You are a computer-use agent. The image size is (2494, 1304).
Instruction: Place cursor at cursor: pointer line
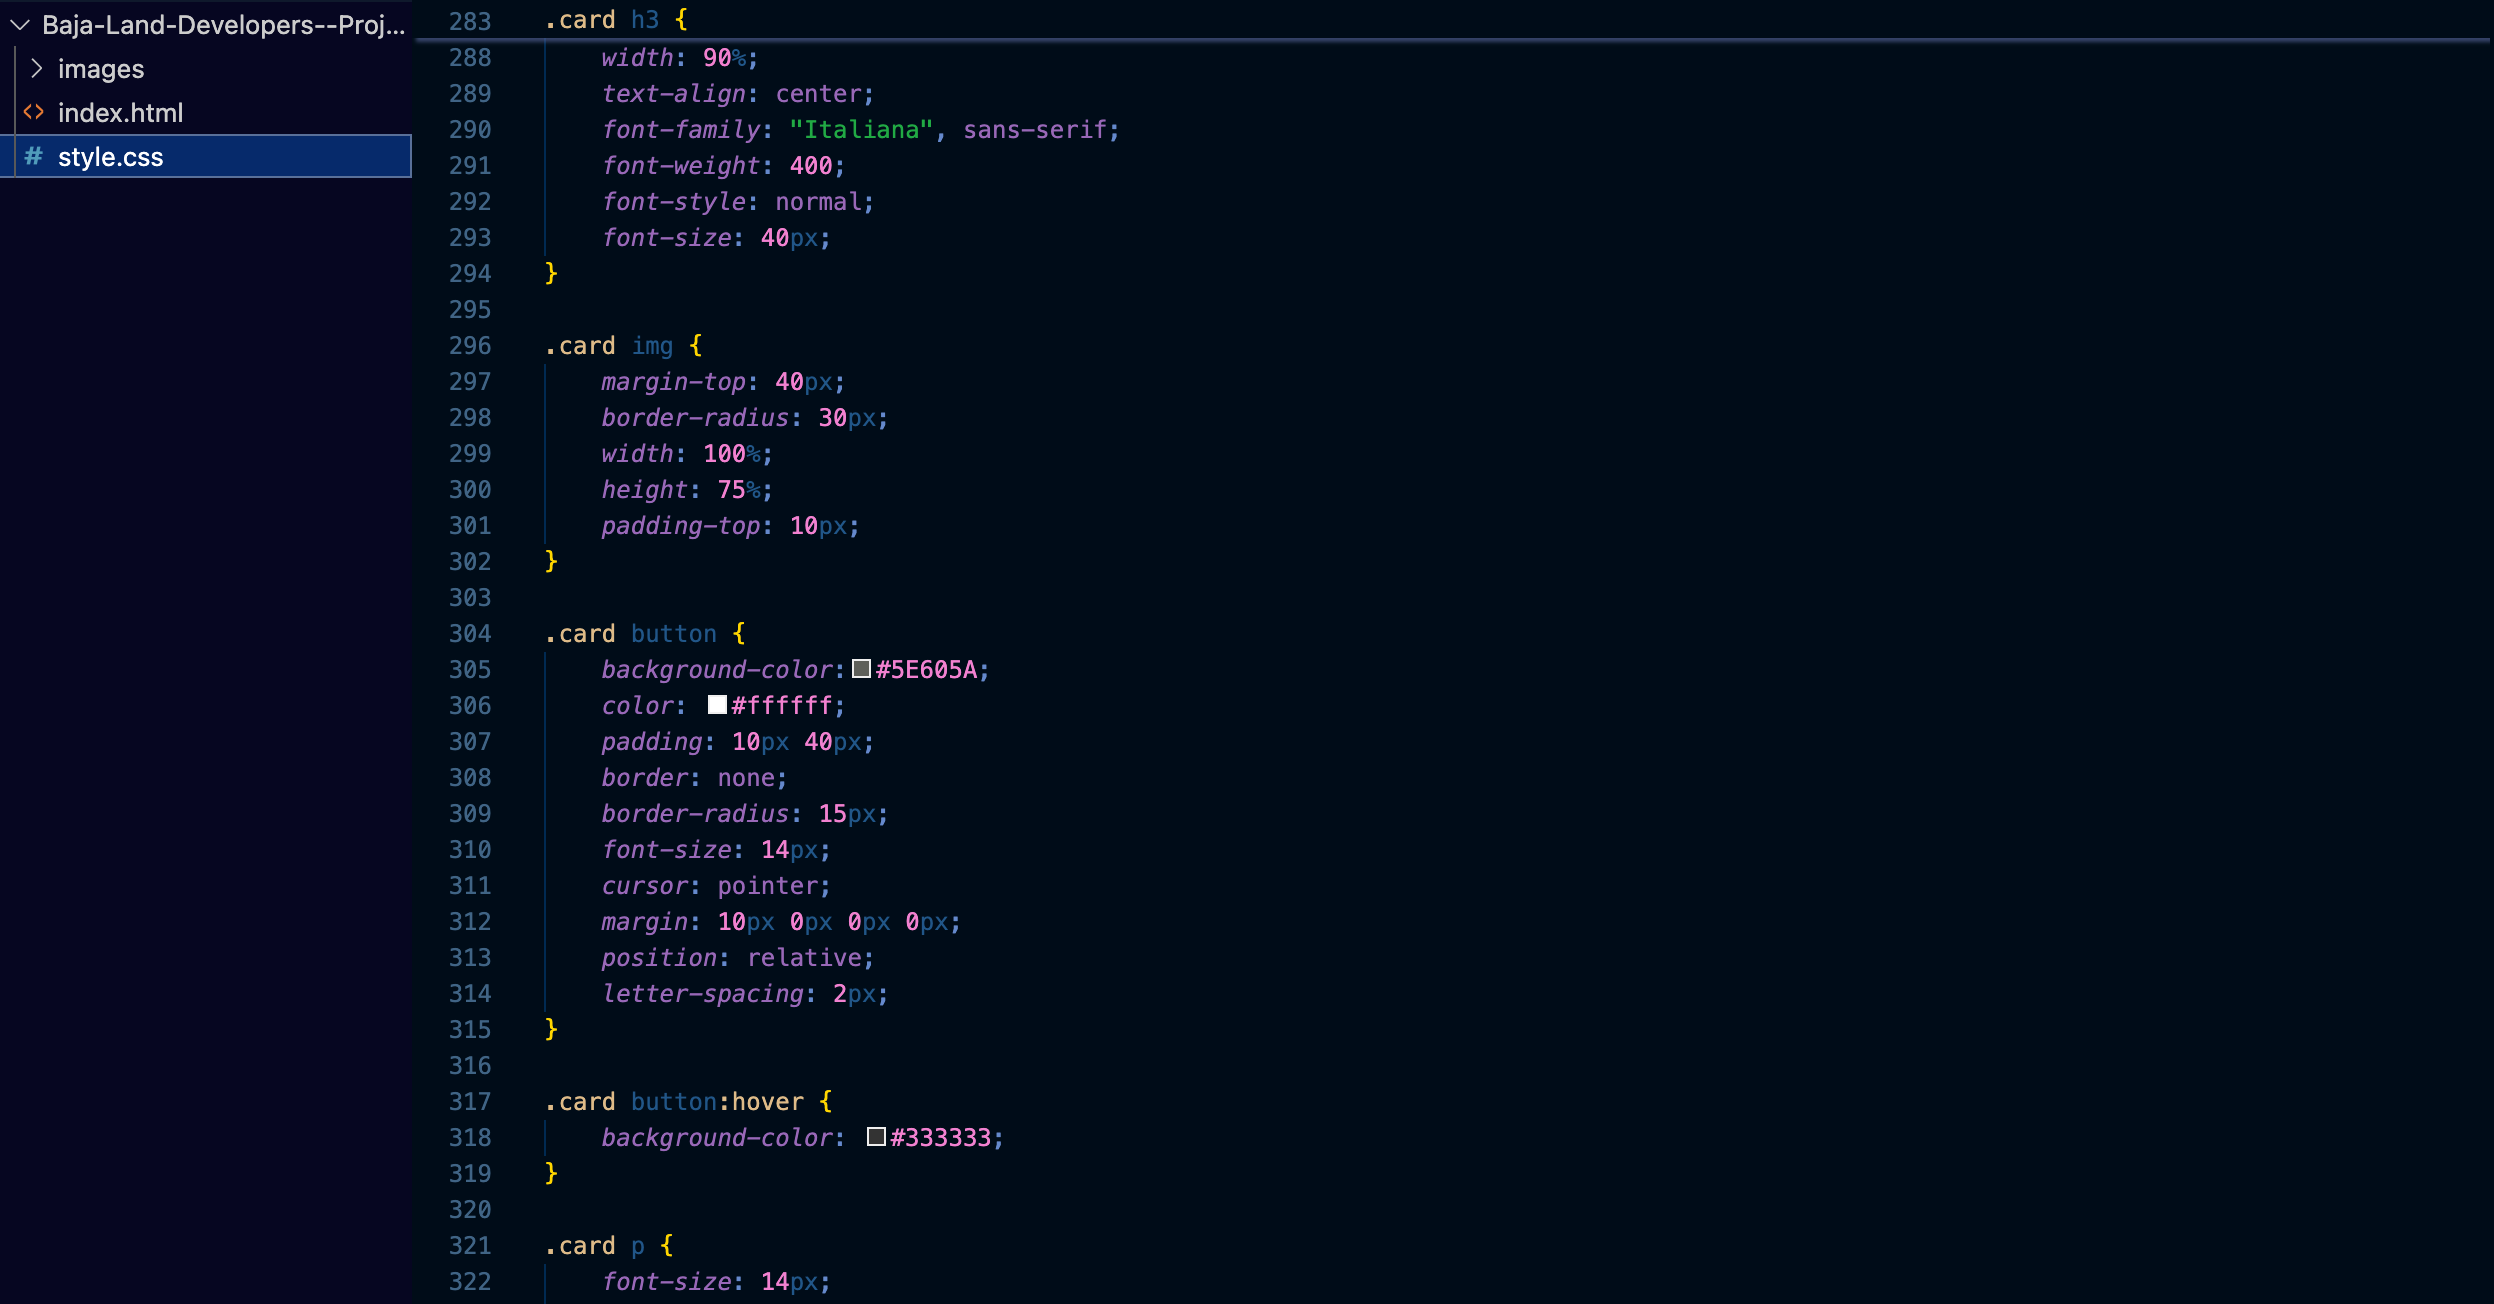point(715,886)
